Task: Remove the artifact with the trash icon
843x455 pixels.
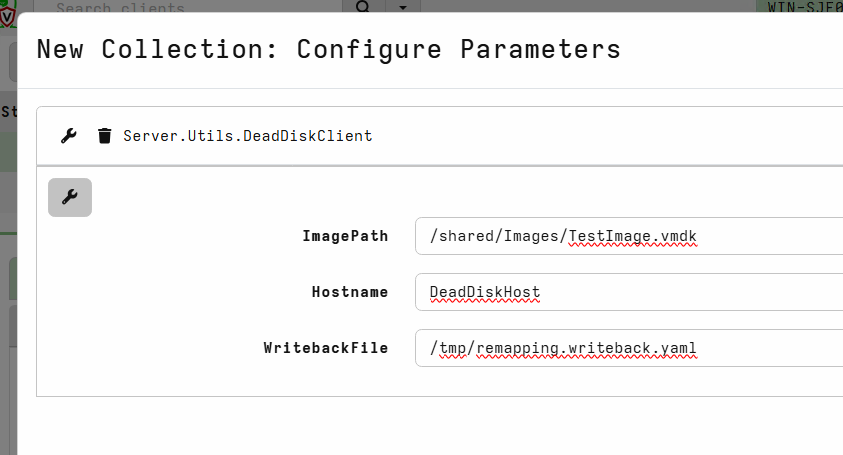Action: tap(104, 136)
